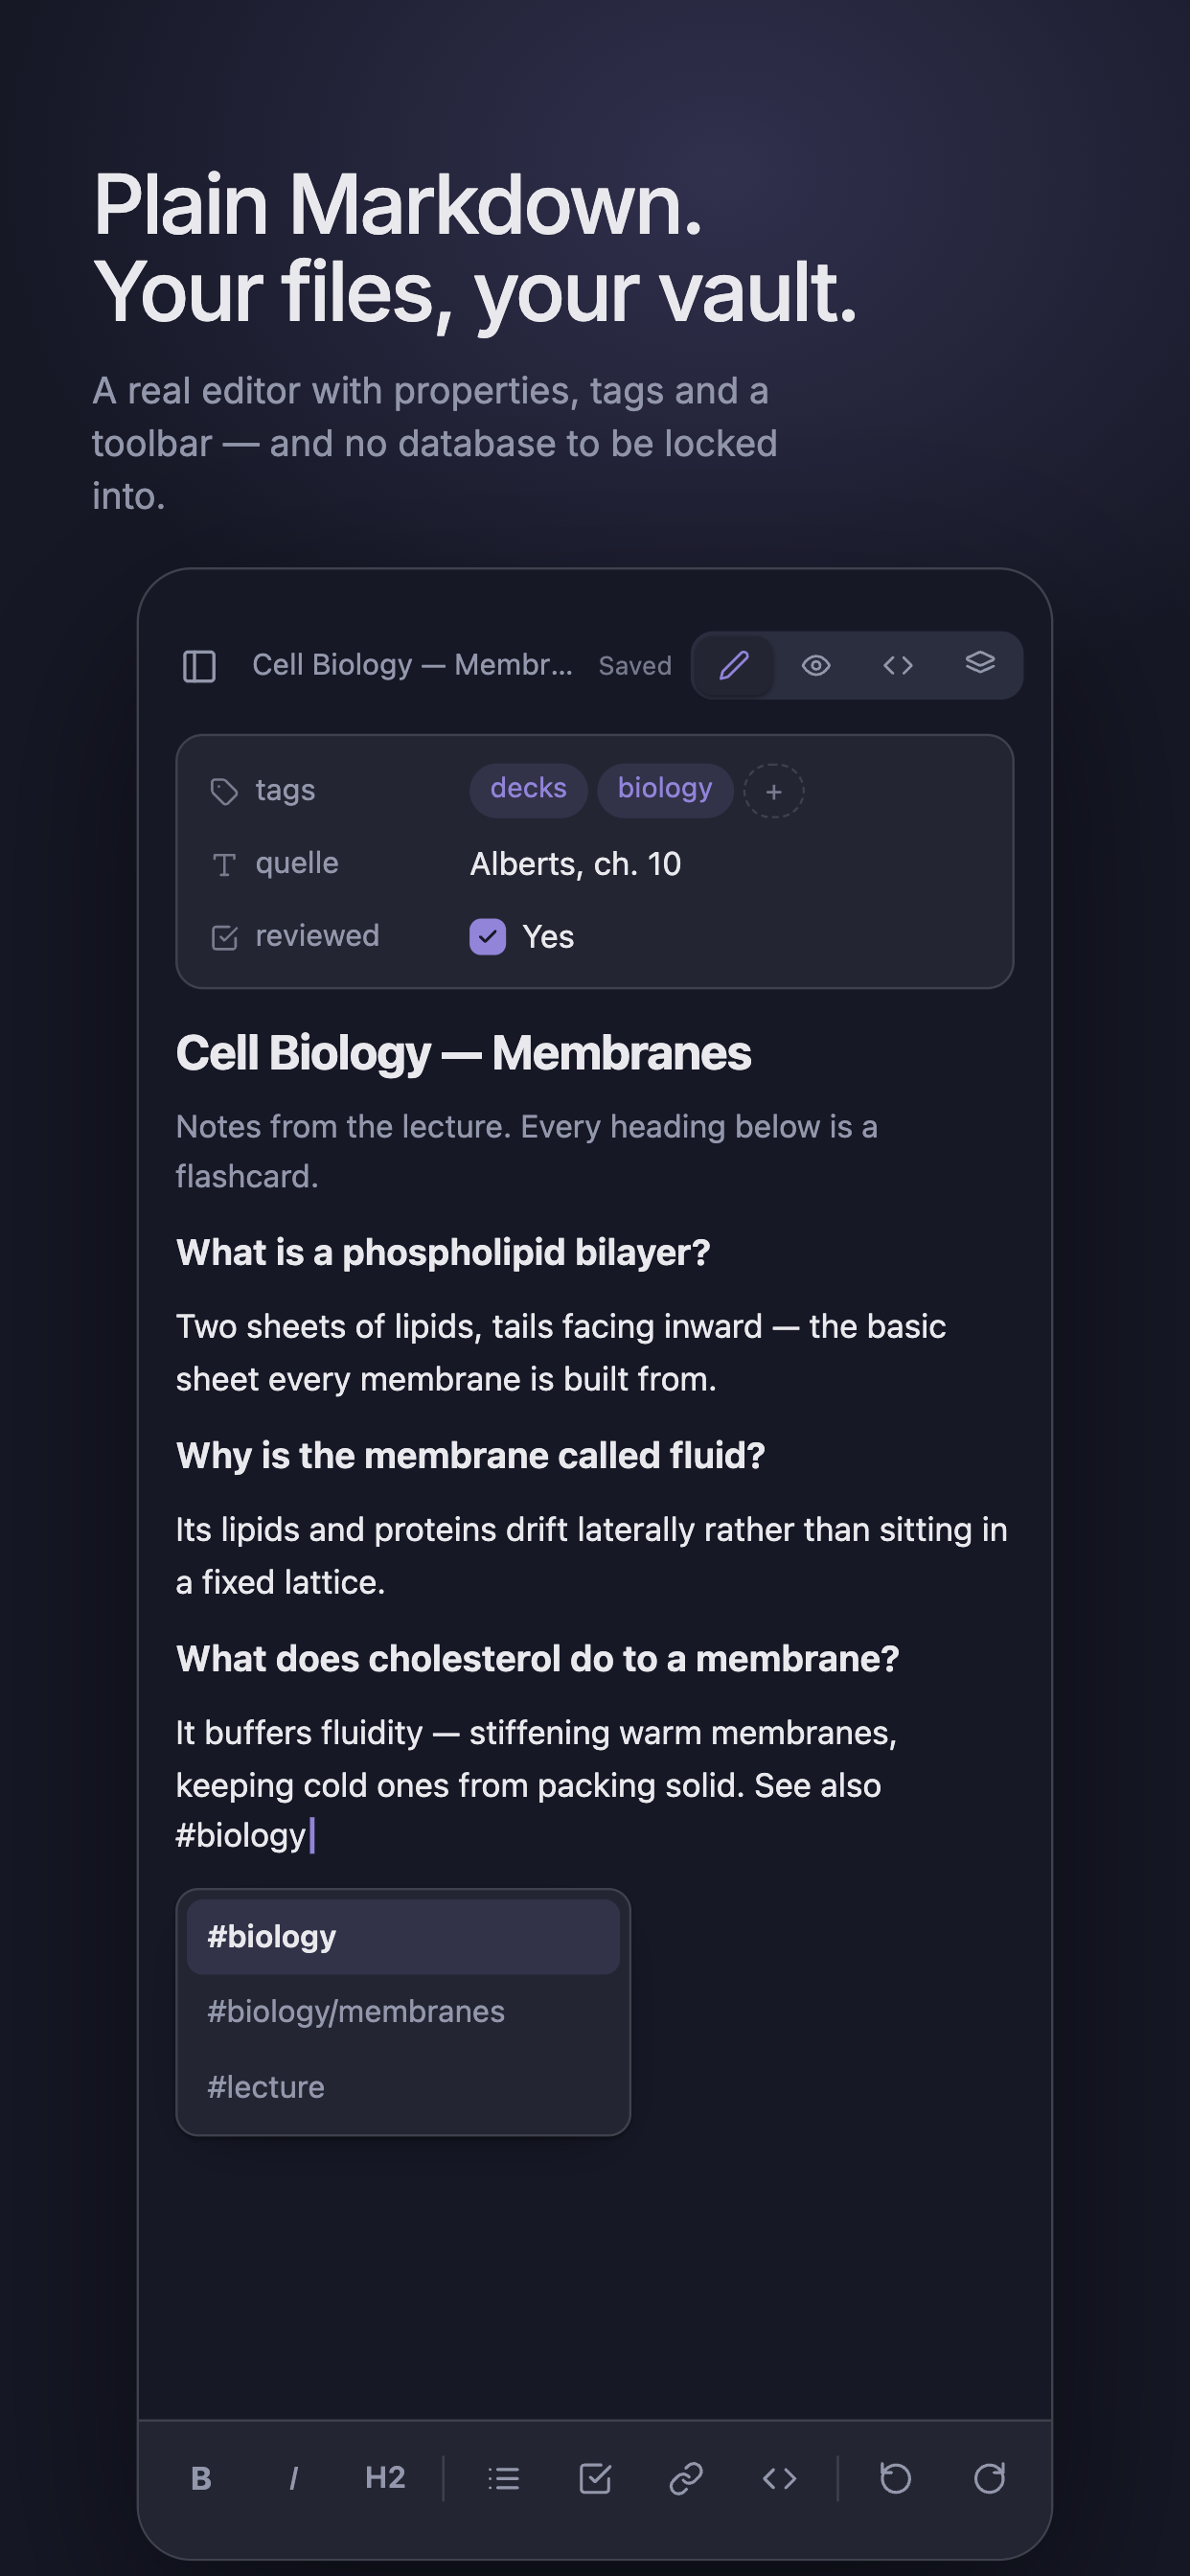Switch to pencil edit mode

point(734,665)
